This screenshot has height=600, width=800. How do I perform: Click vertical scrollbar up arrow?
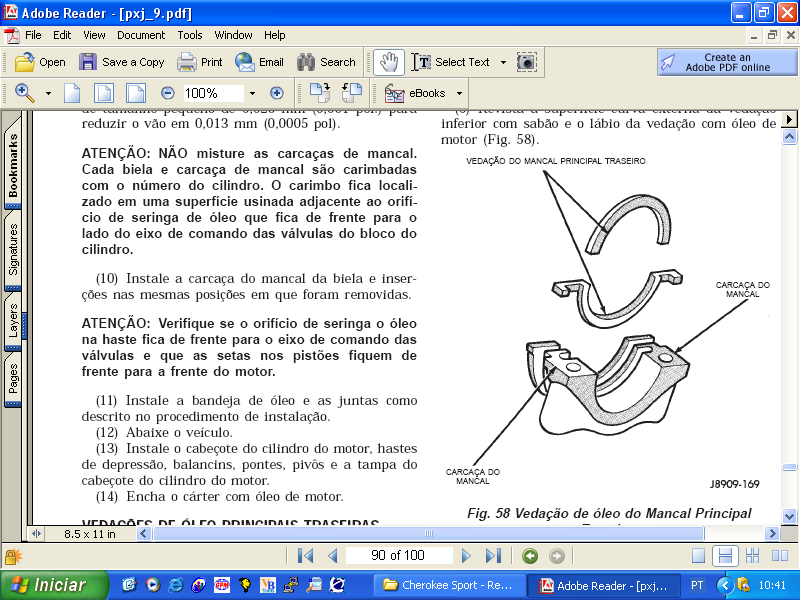coord(789,137)
